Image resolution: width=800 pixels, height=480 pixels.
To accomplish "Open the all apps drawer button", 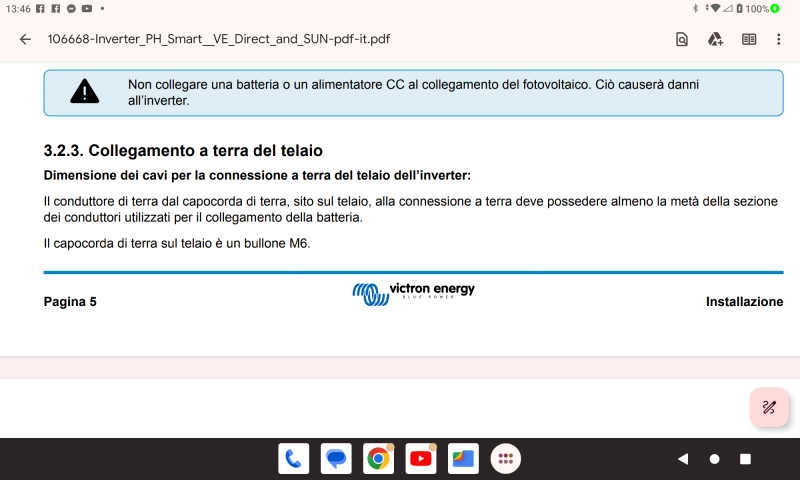I will pyautogui.click(x=506, y=459).
